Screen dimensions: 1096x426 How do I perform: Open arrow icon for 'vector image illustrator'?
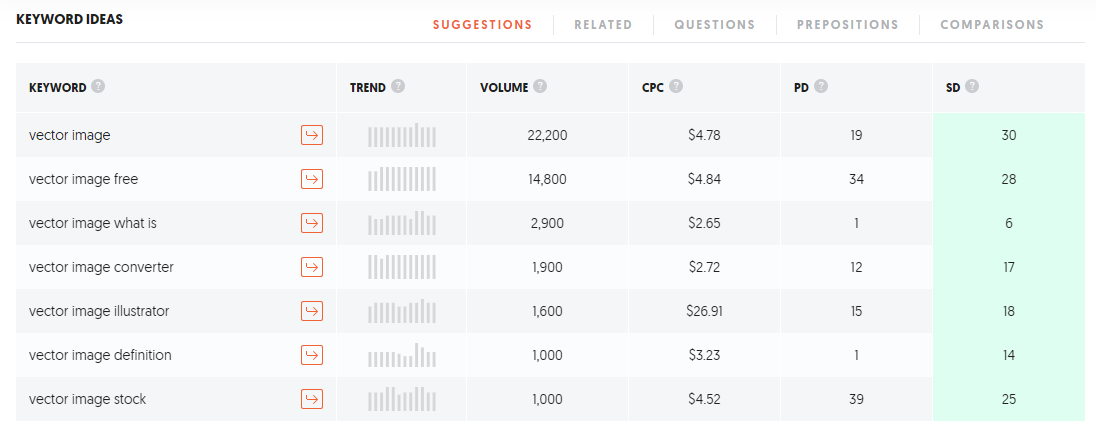312,311
